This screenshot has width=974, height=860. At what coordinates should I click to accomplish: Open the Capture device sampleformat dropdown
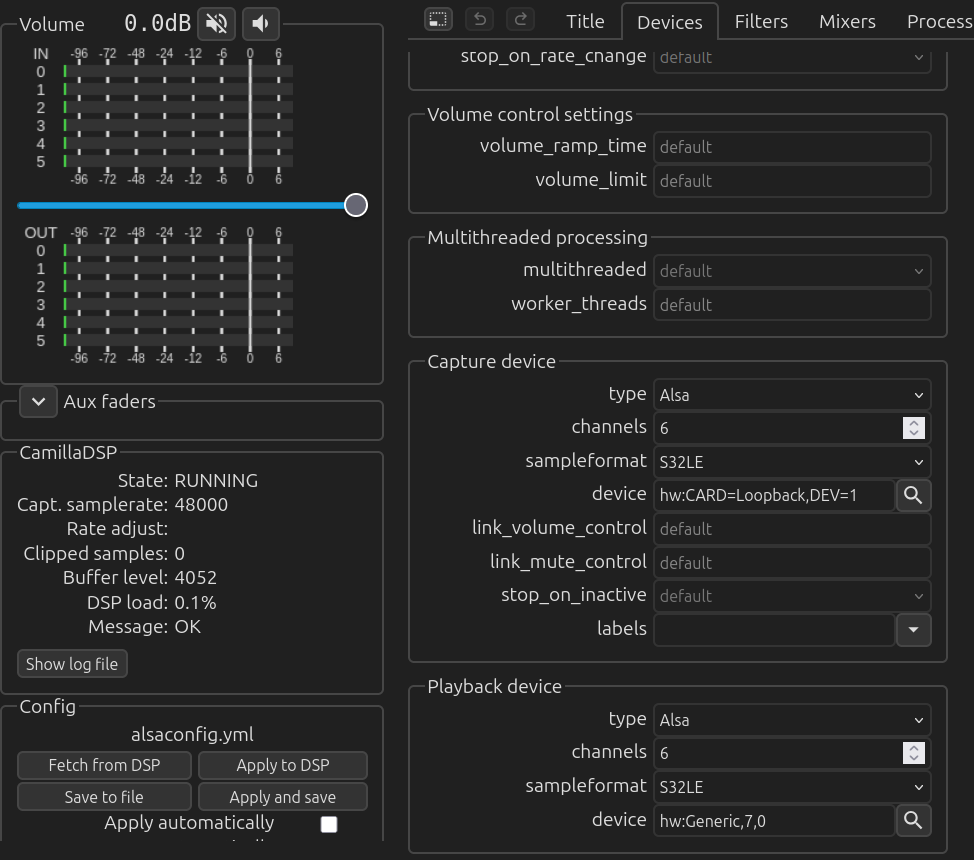point(792,462)
